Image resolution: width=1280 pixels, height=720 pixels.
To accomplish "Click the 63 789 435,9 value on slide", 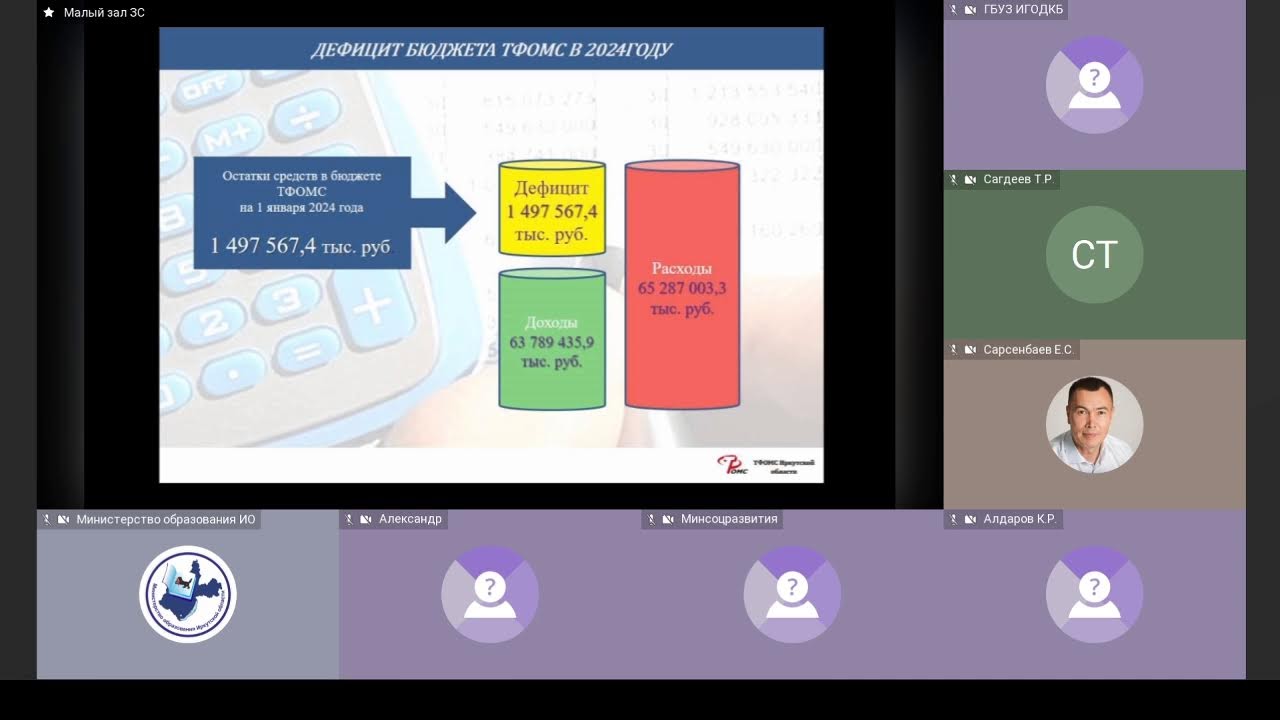I will coord(552,342).
